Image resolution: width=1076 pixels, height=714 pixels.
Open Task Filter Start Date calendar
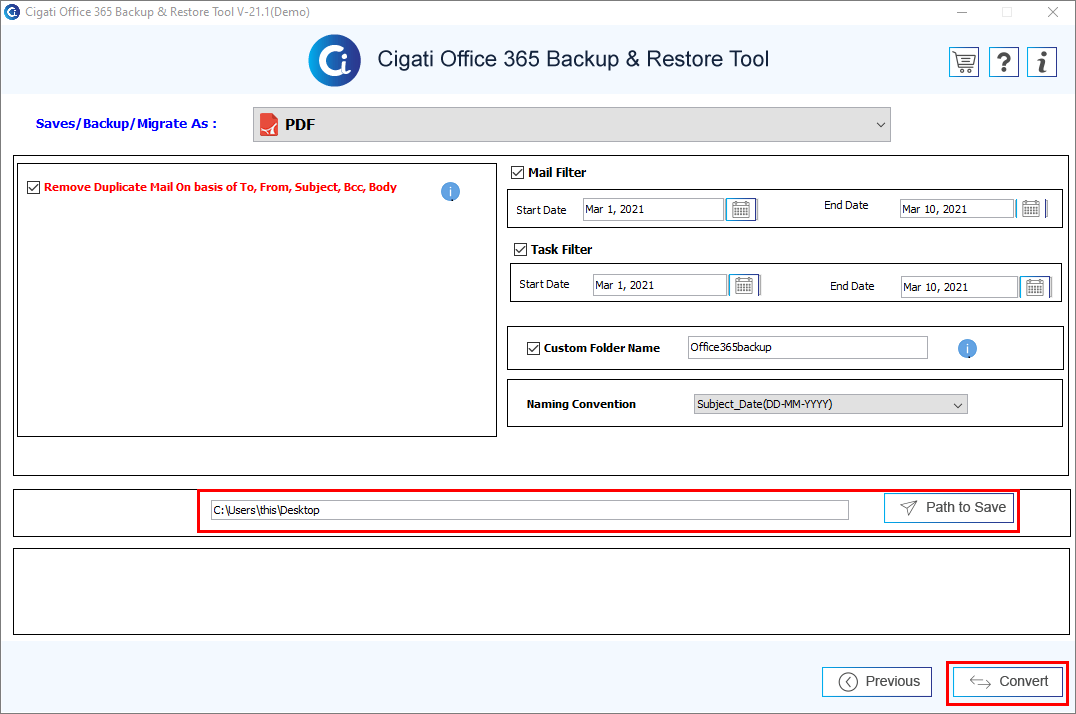click(x=744, y=286)
